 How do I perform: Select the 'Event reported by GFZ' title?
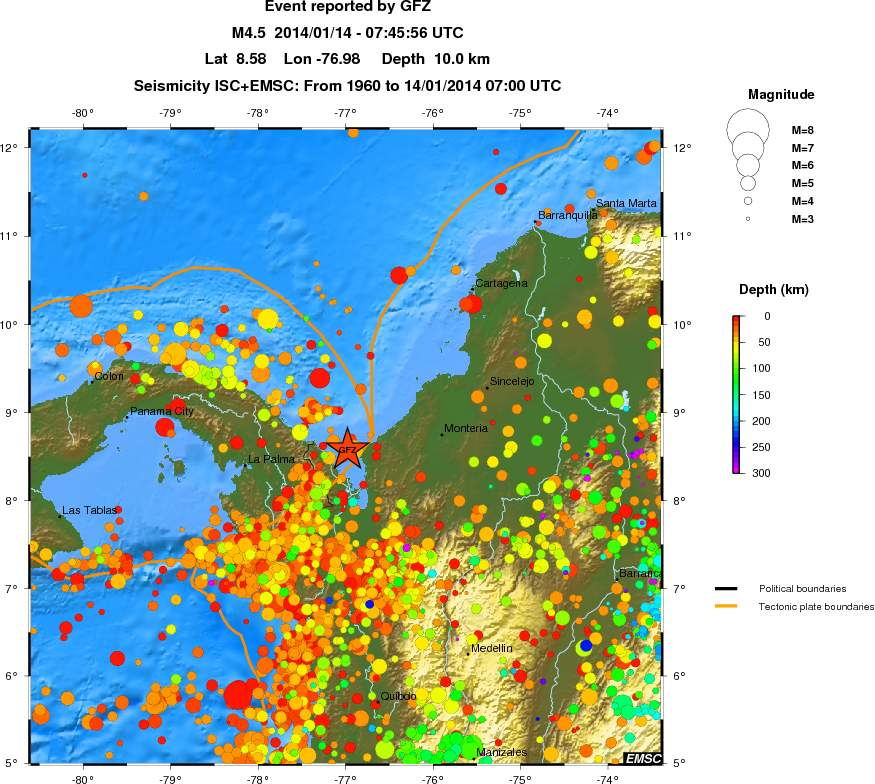(x=348, y=7)
